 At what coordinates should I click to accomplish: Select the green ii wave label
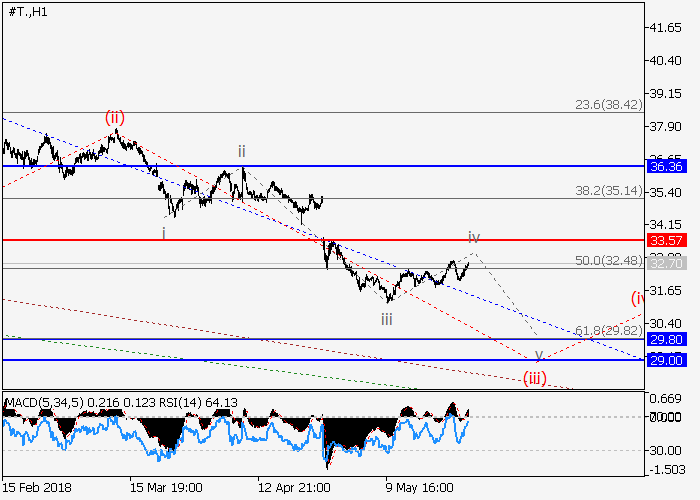click(241, 151)
